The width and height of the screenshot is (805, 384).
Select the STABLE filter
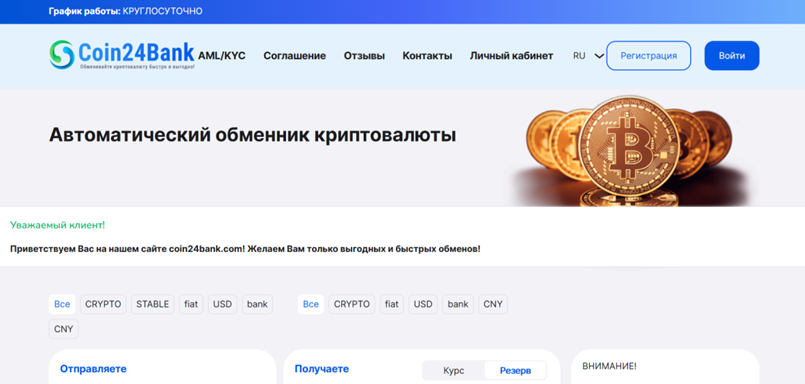[x=152, y=304]
